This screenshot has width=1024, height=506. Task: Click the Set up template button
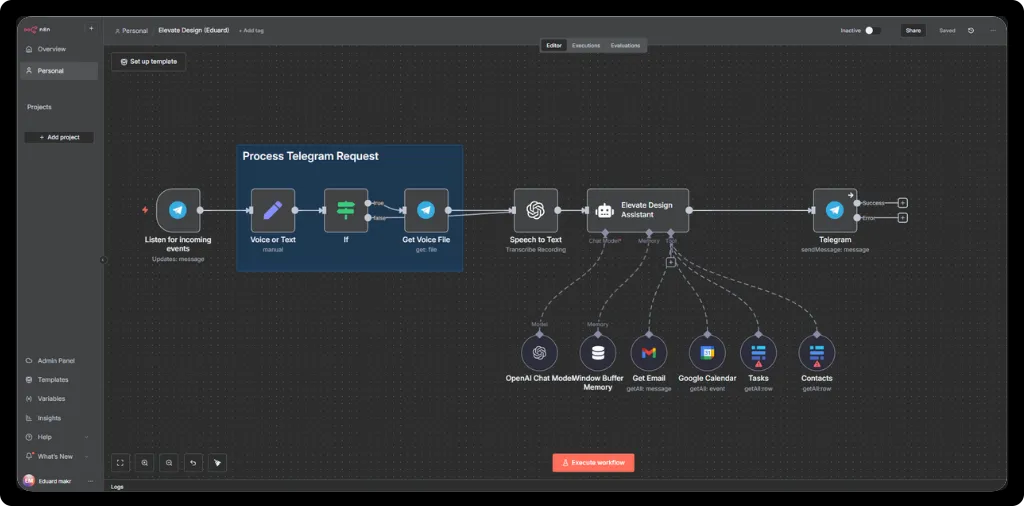tap(148, 61)
